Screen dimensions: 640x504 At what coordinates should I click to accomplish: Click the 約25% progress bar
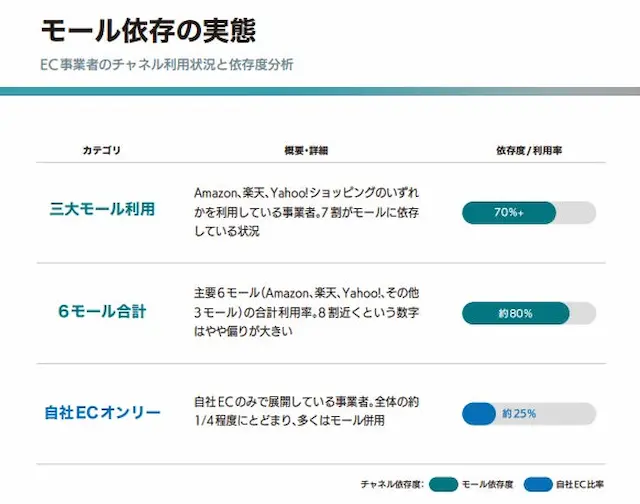[x=528, y=413]
